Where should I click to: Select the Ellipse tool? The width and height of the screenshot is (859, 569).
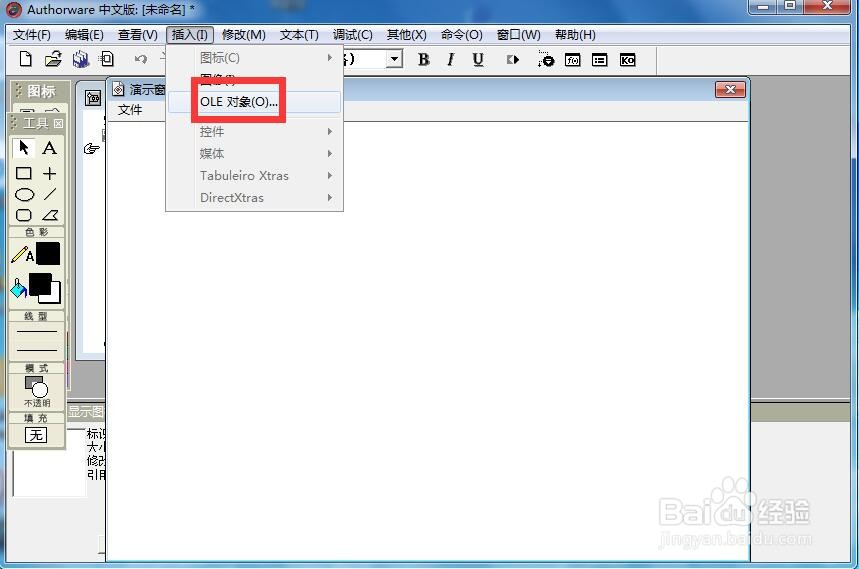point(24,194)
